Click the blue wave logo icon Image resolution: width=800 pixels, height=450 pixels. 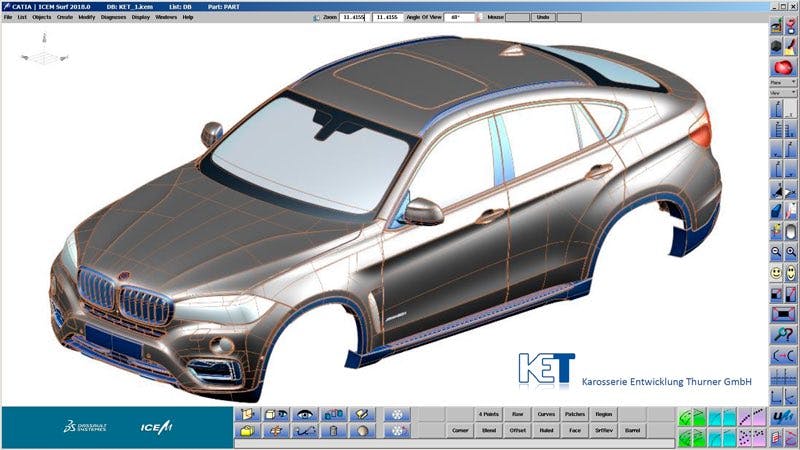783,417
